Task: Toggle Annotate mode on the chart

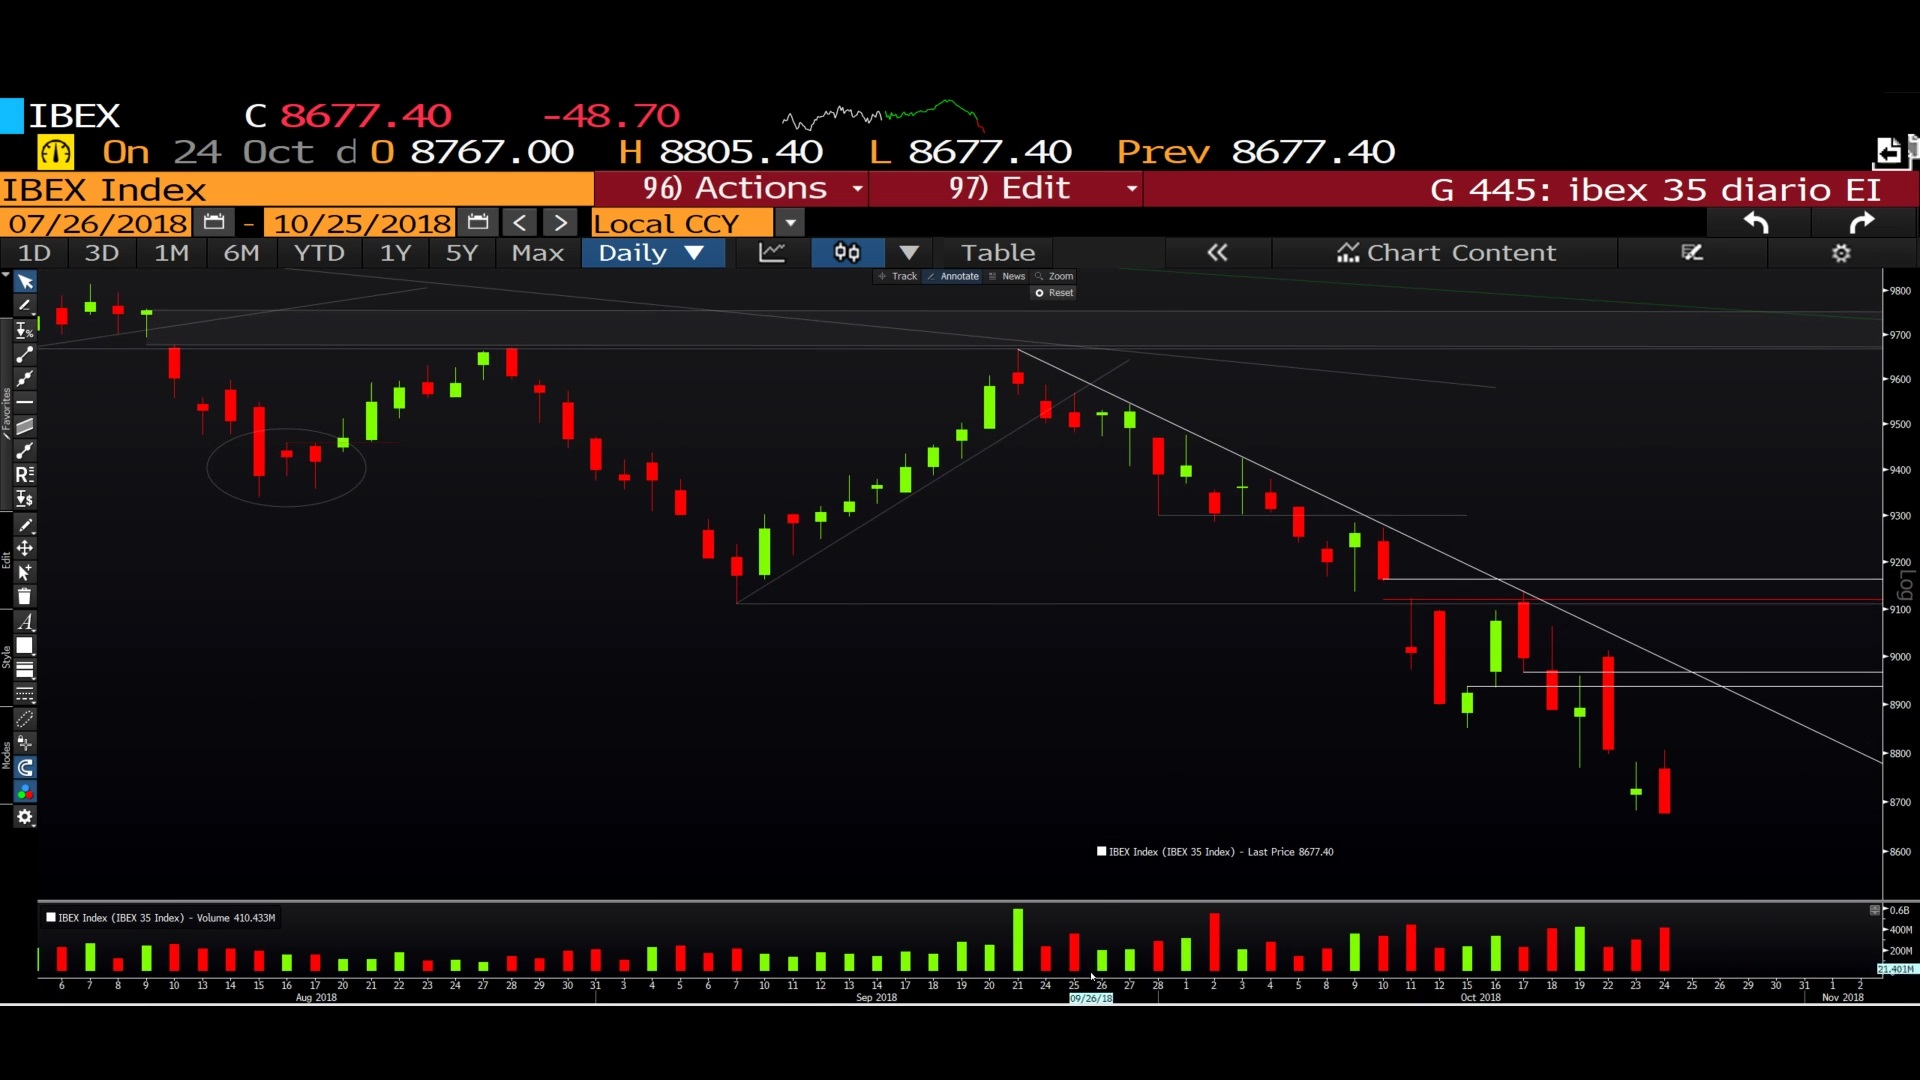Action: [x=953, y=276]
